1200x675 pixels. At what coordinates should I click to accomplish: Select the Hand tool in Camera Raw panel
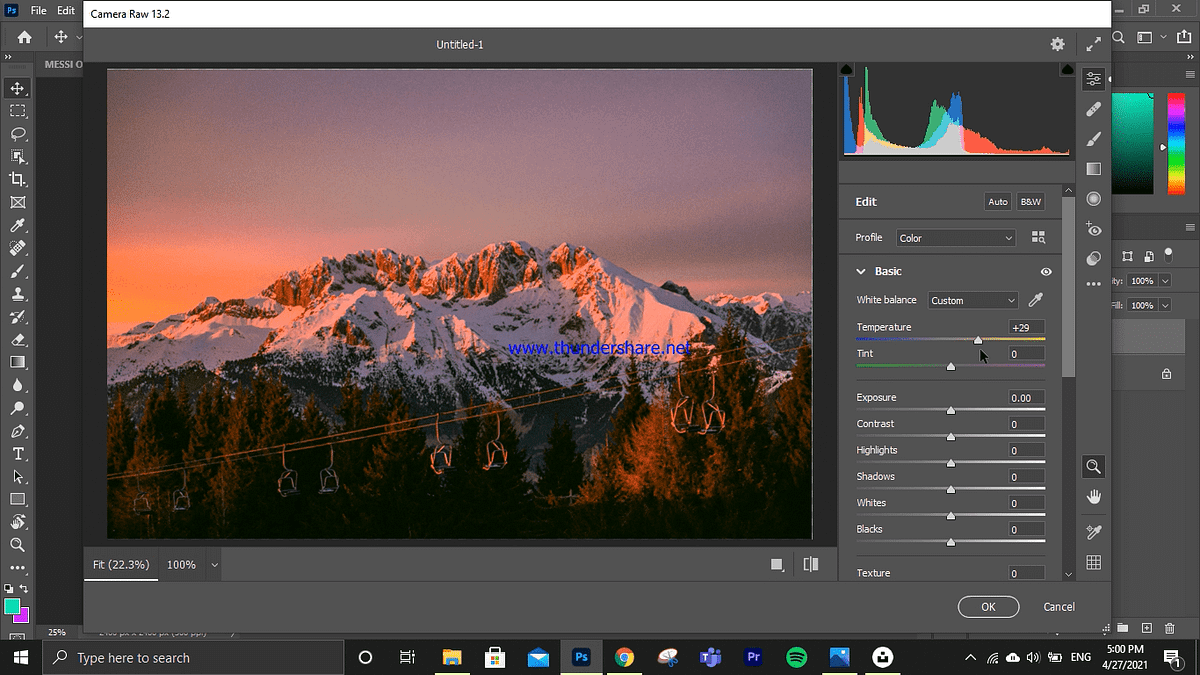[1093, 495]
